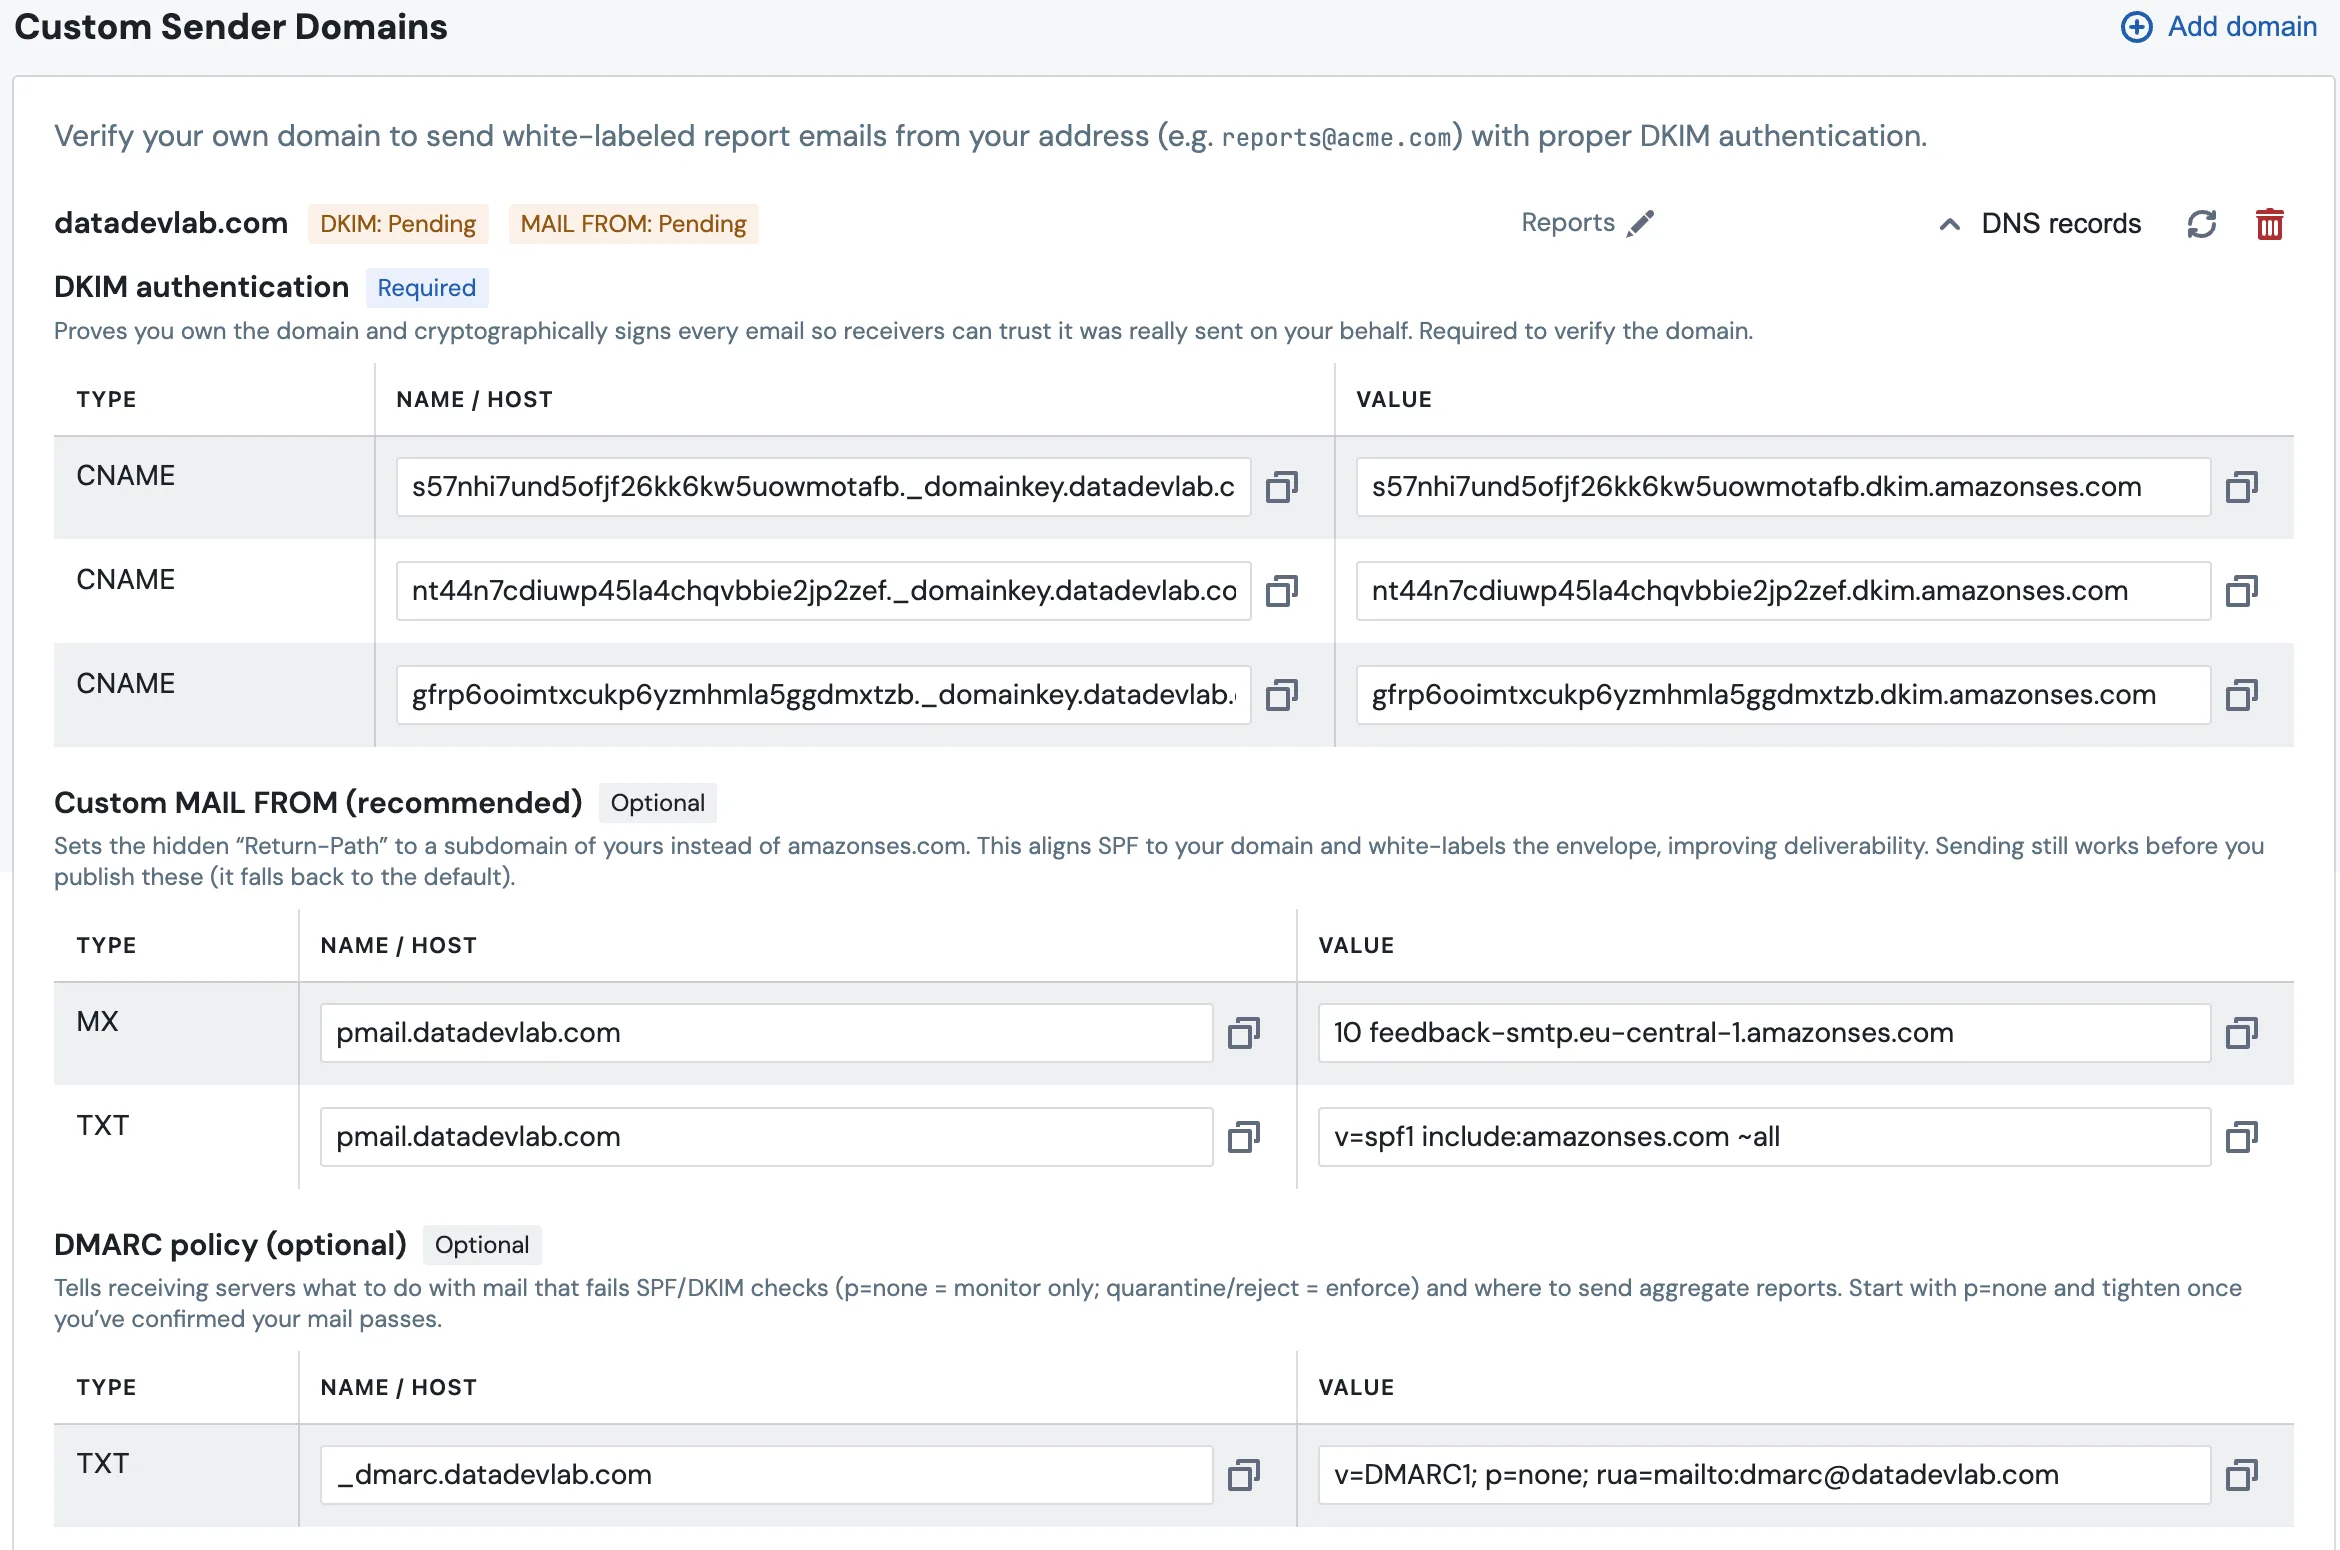Select the gfrp6o dkim.amazonses.com value field
This screenshot has height=1550, width=2340.
coord(1783,695)
